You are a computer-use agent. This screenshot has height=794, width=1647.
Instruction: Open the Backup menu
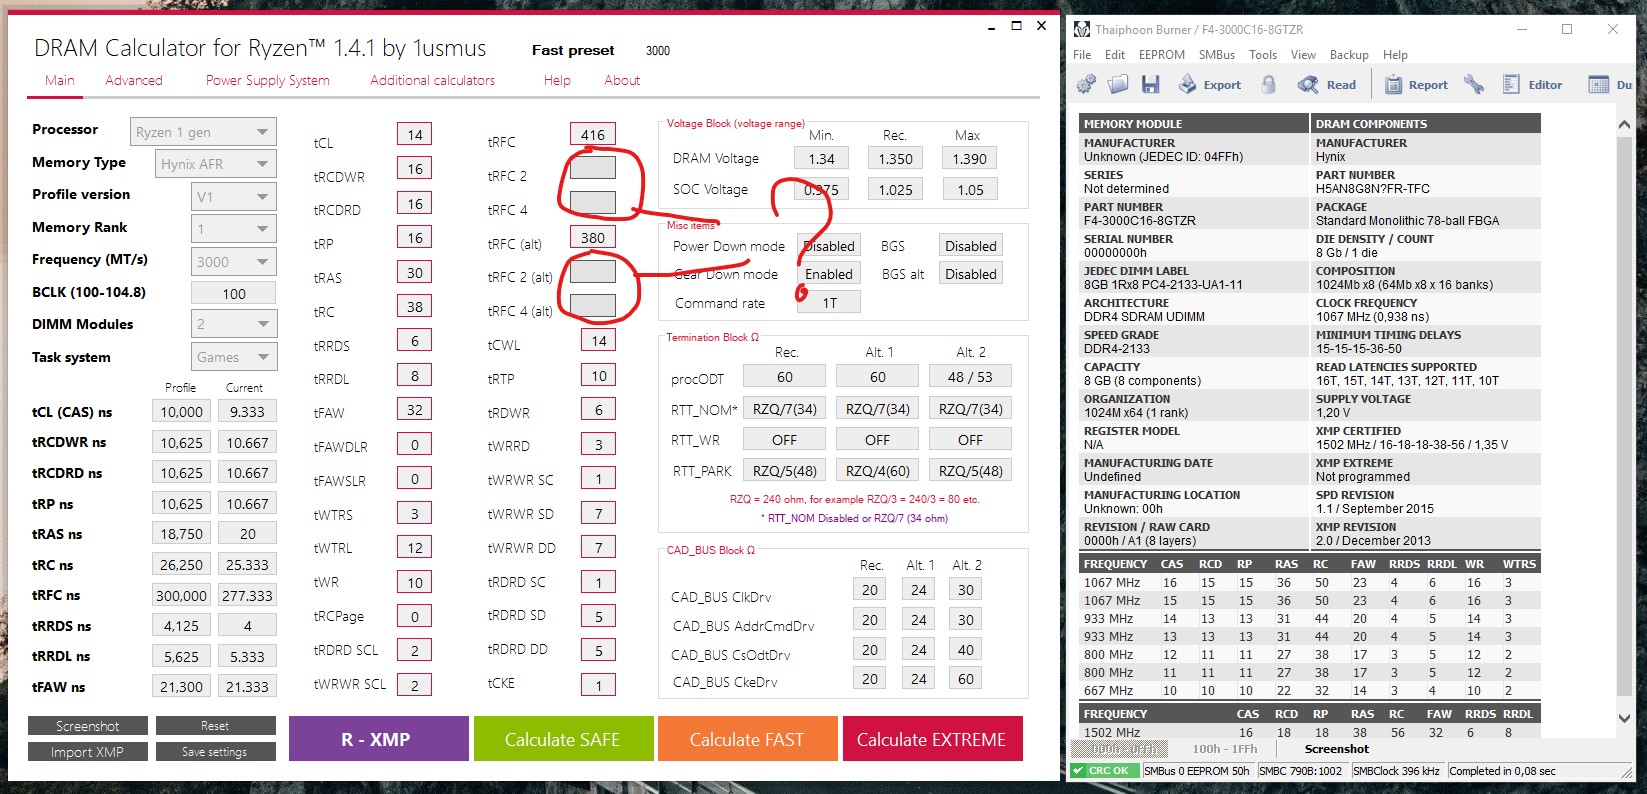pyautogui.click(x=1349, y=55)
